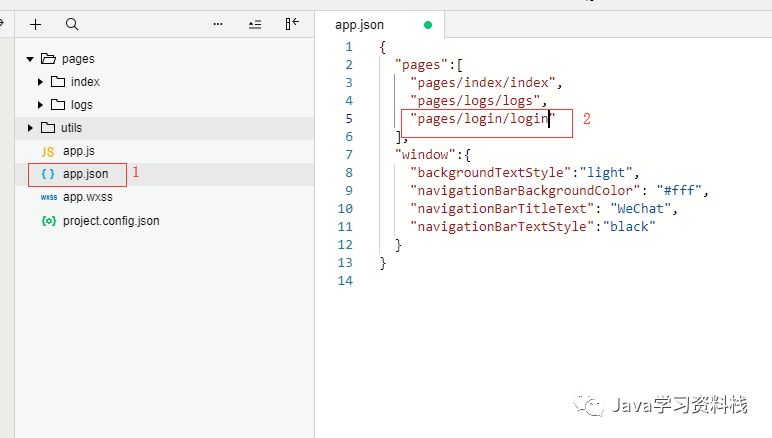The height and width of the screenshot is (438, 772).
Task: Click the "navigationBarTextStyle" key
Action: tap(502, 226)
